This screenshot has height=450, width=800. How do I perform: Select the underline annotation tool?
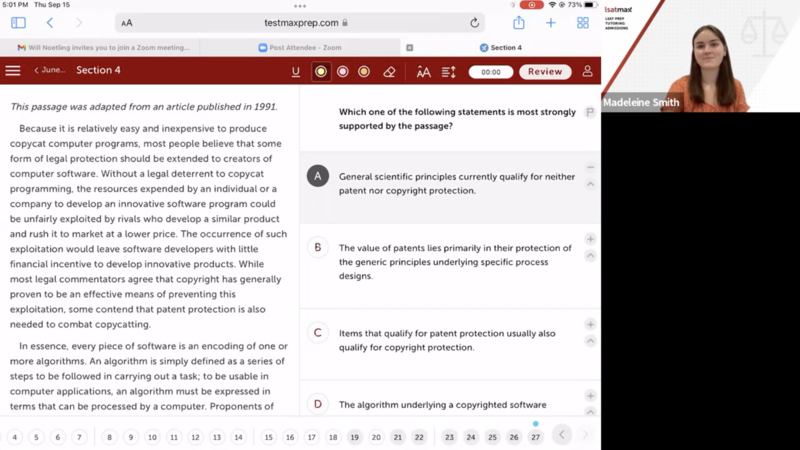(295, 72)
